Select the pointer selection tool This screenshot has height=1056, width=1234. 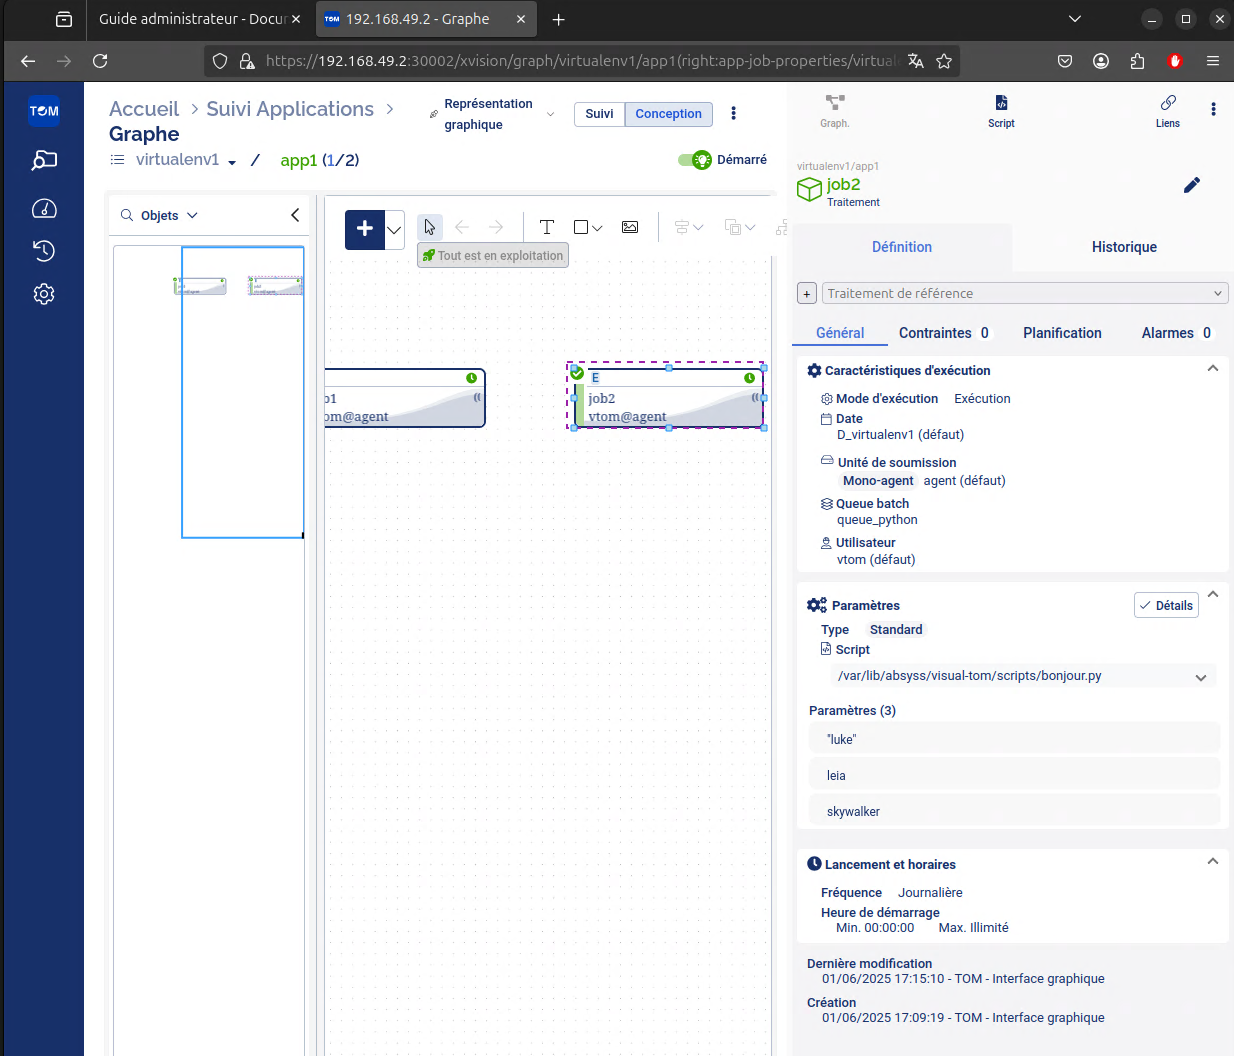430,227
